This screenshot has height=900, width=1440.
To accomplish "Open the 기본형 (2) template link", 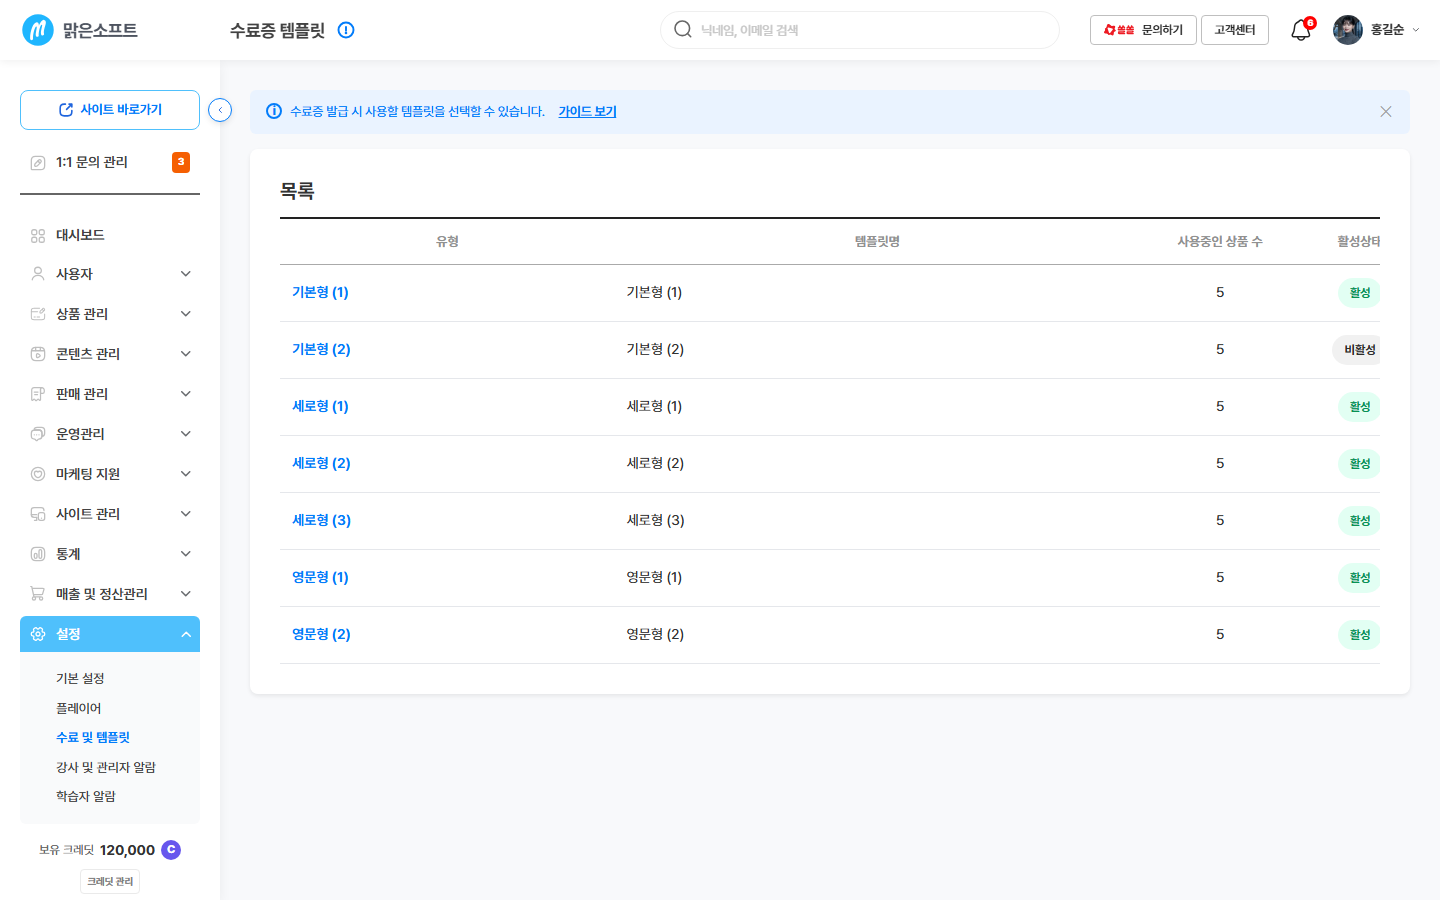I will (321, 349).
